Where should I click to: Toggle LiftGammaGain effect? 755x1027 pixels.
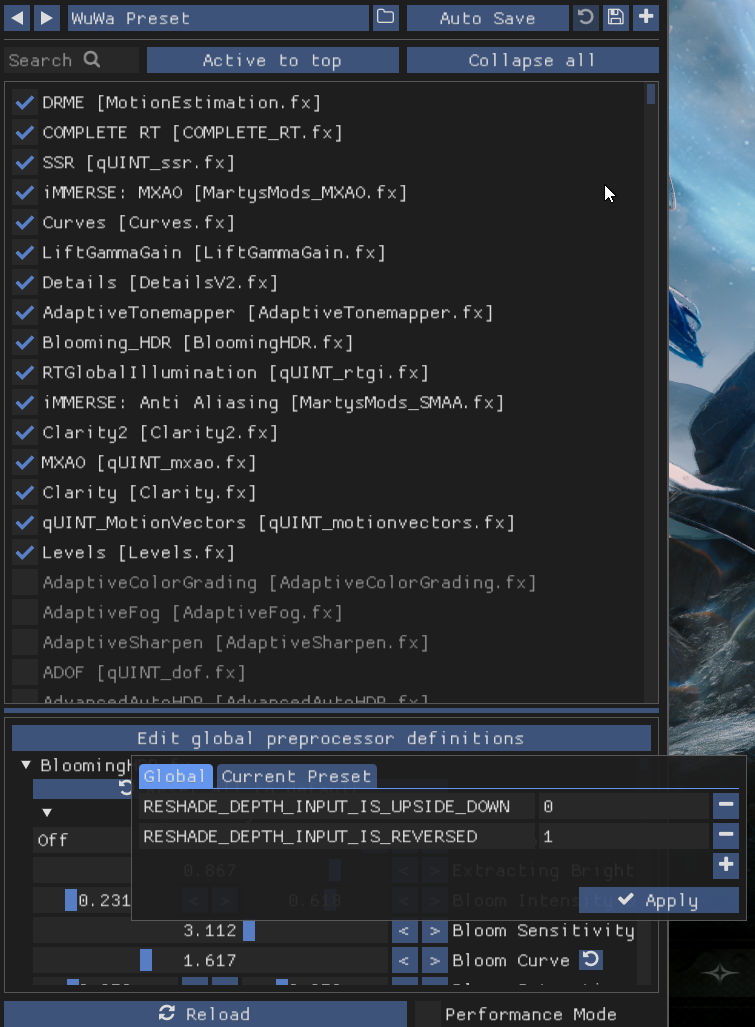tap(25, 253)
